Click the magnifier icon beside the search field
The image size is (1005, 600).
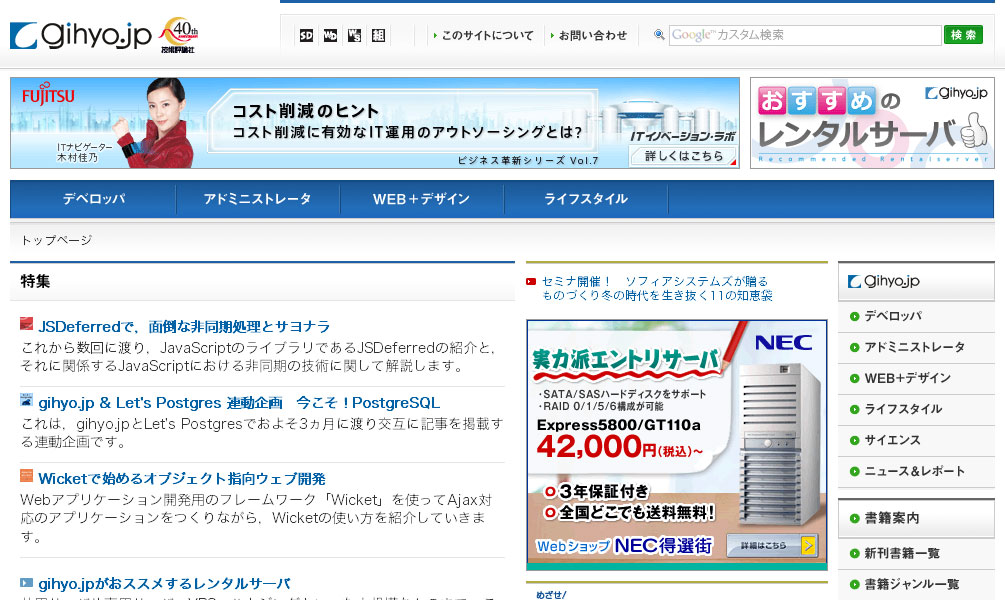tap(659, 35)
